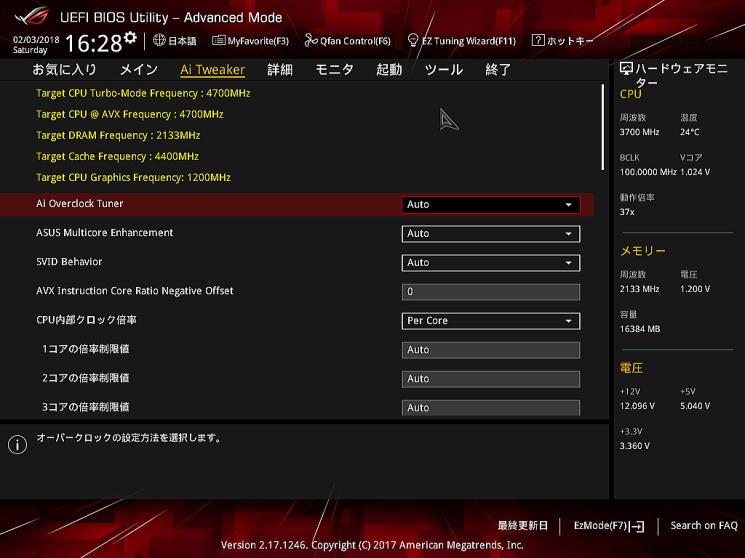Image resolution: width=745 pixels, height=558 pixels.
Task: Click hardware monitor display icon
Action: 626,69
